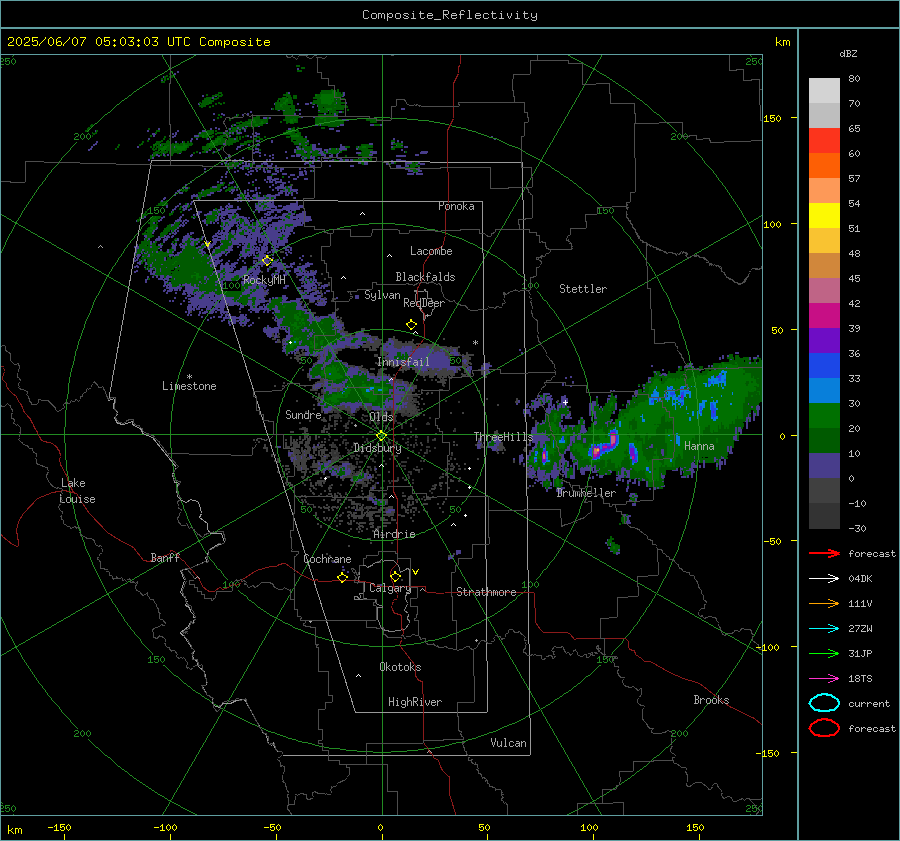Viewport: 900px width, 841px height.
Task: Click the yellow diamond radar-center marker at Didsbury
Action: tap(381, 436)
